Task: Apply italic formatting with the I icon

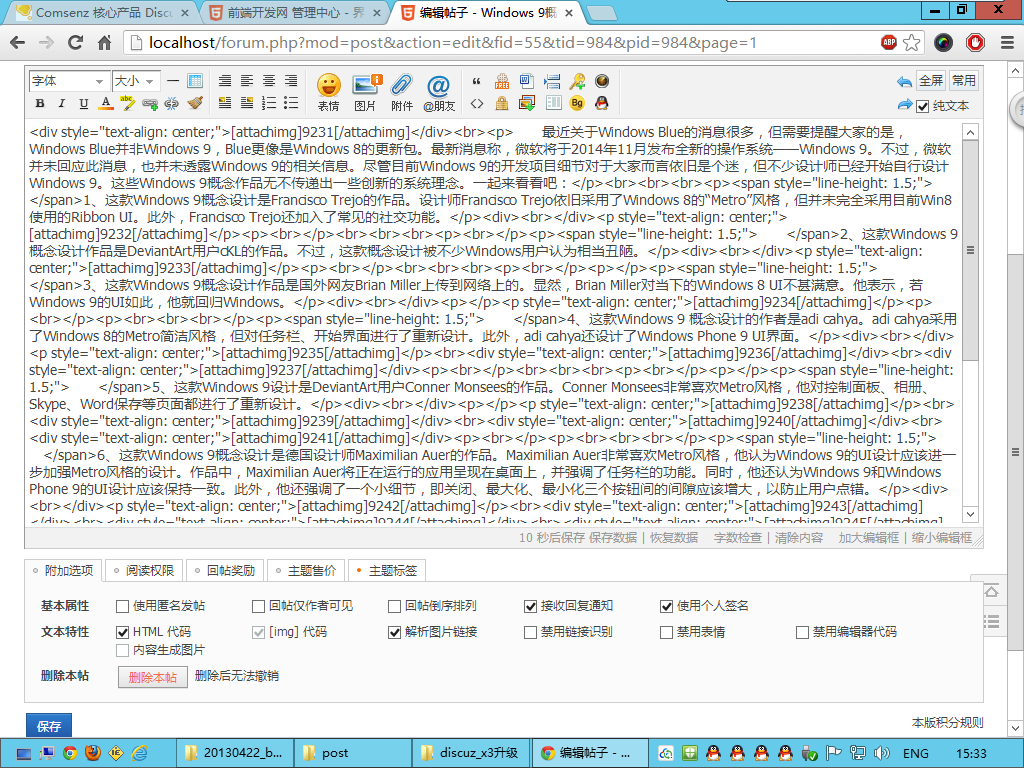Action: pyautogui.click(x=61, y=103)
